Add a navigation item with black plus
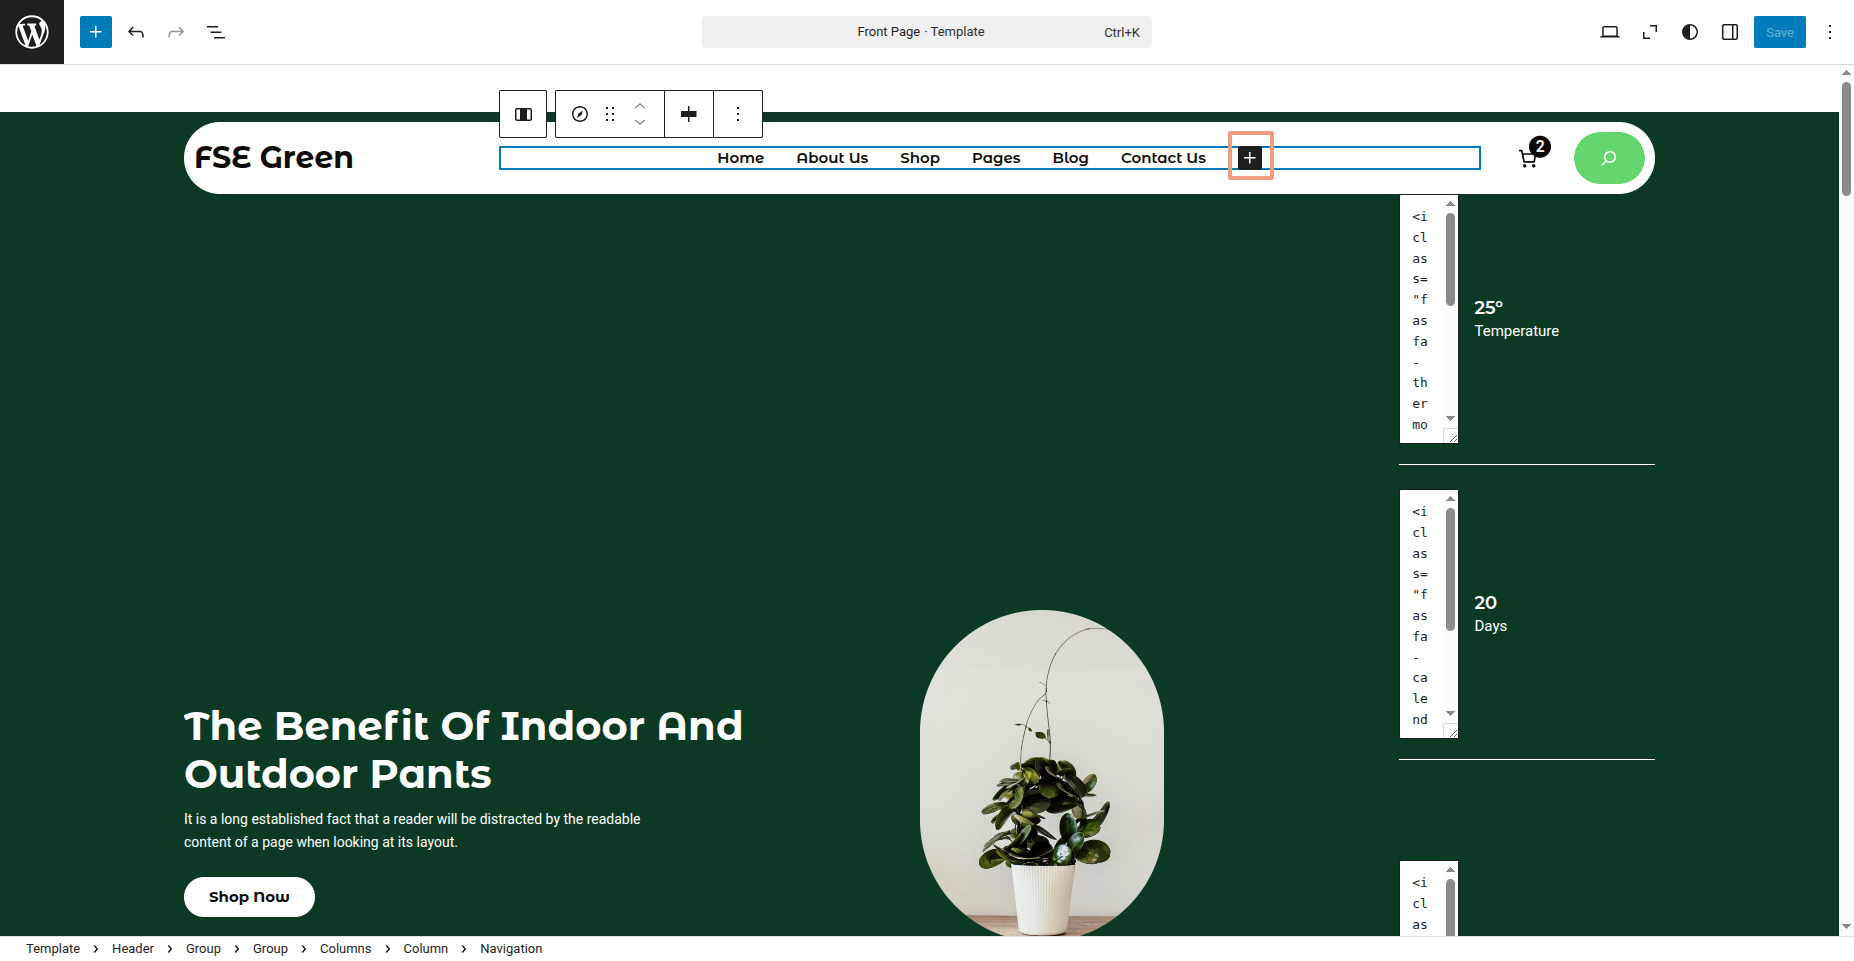This screenshot has height=961, width=1854. [1250, 157]
